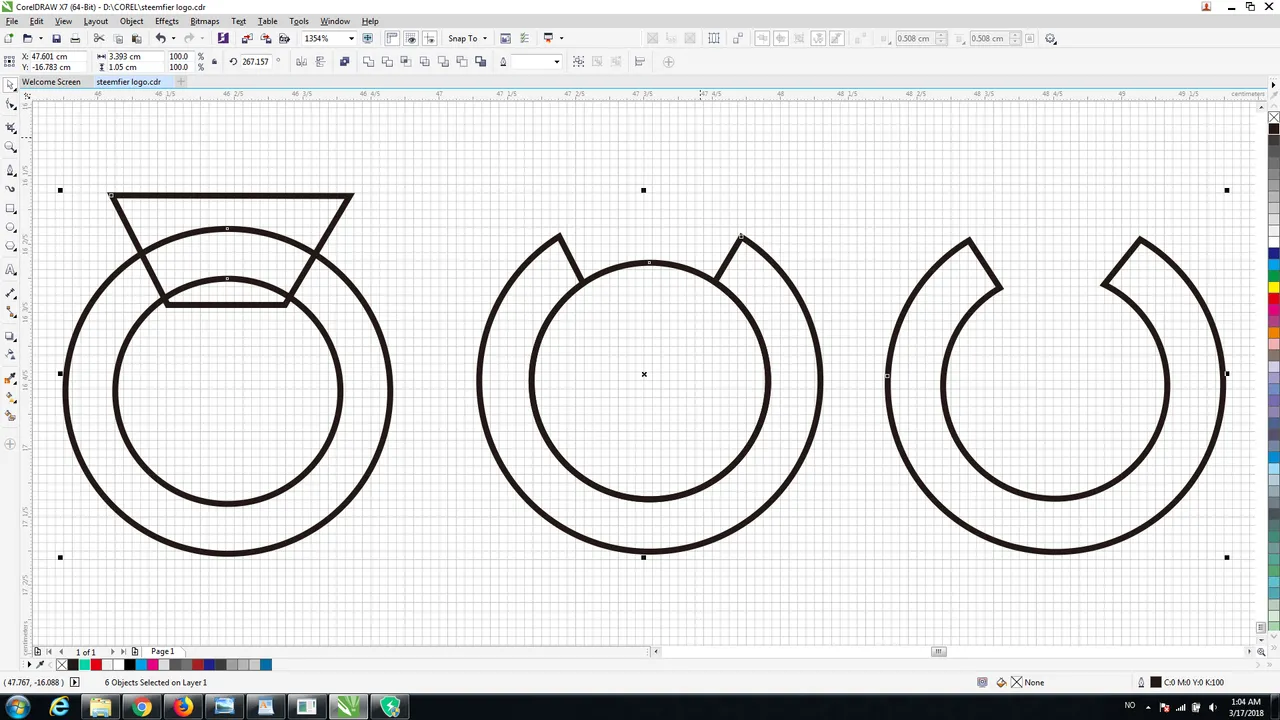1280x720 pixels.
Task: Select the Parallel Dimension tool
Action: coord(12,293)
